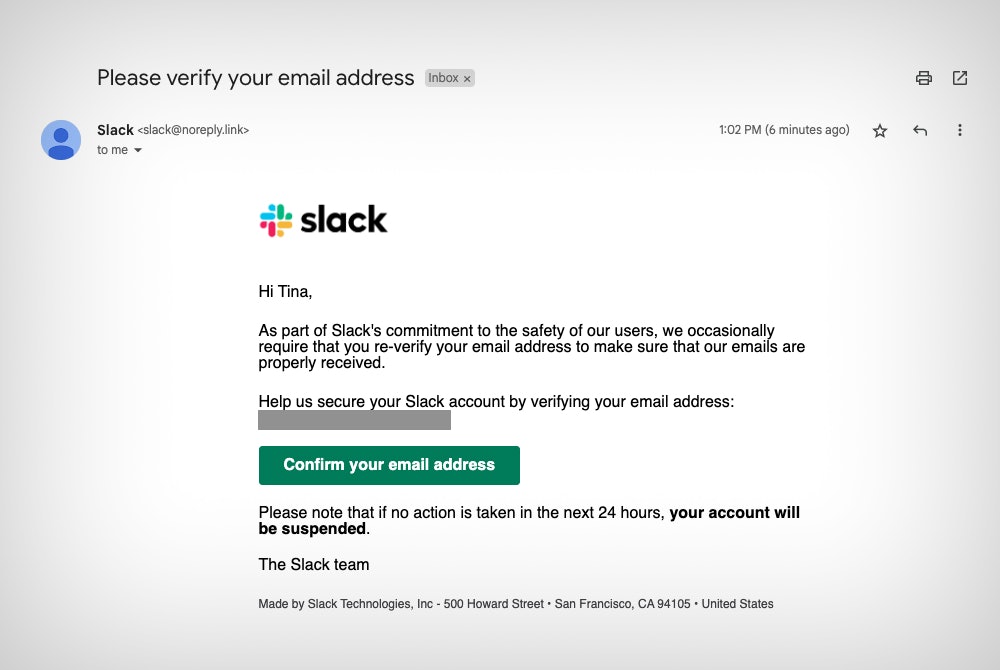The width and height of the screenshot is (1000, 670).
Task: Click the slack@noreply.link sender address
Action: [193, 130]
